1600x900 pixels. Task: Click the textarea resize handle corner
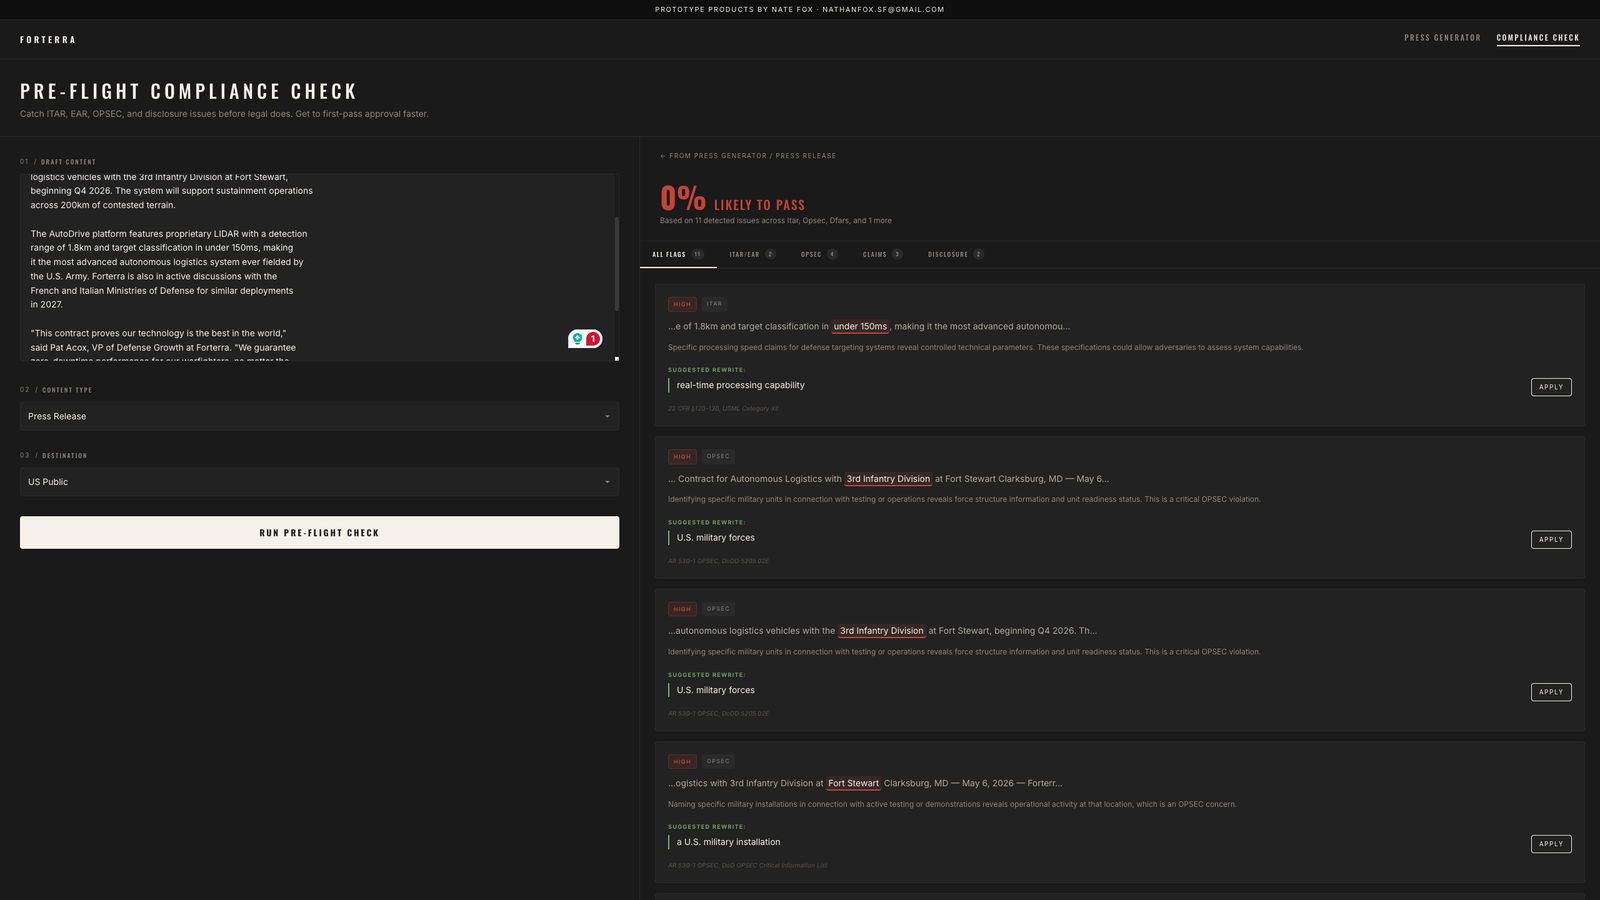616,358
